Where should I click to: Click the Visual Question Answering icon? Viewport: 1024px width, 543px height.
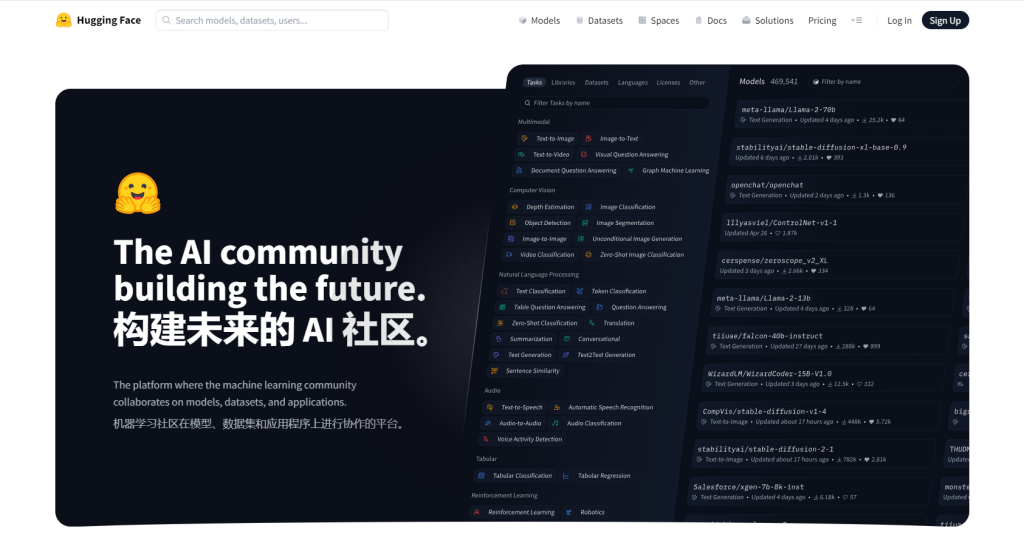click(x=583, y=155)
